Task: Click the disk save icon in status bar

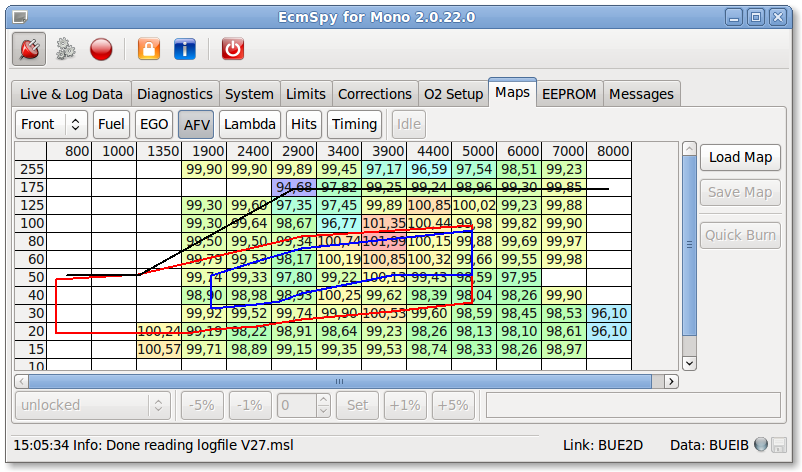Action: [x=778, y=445]
